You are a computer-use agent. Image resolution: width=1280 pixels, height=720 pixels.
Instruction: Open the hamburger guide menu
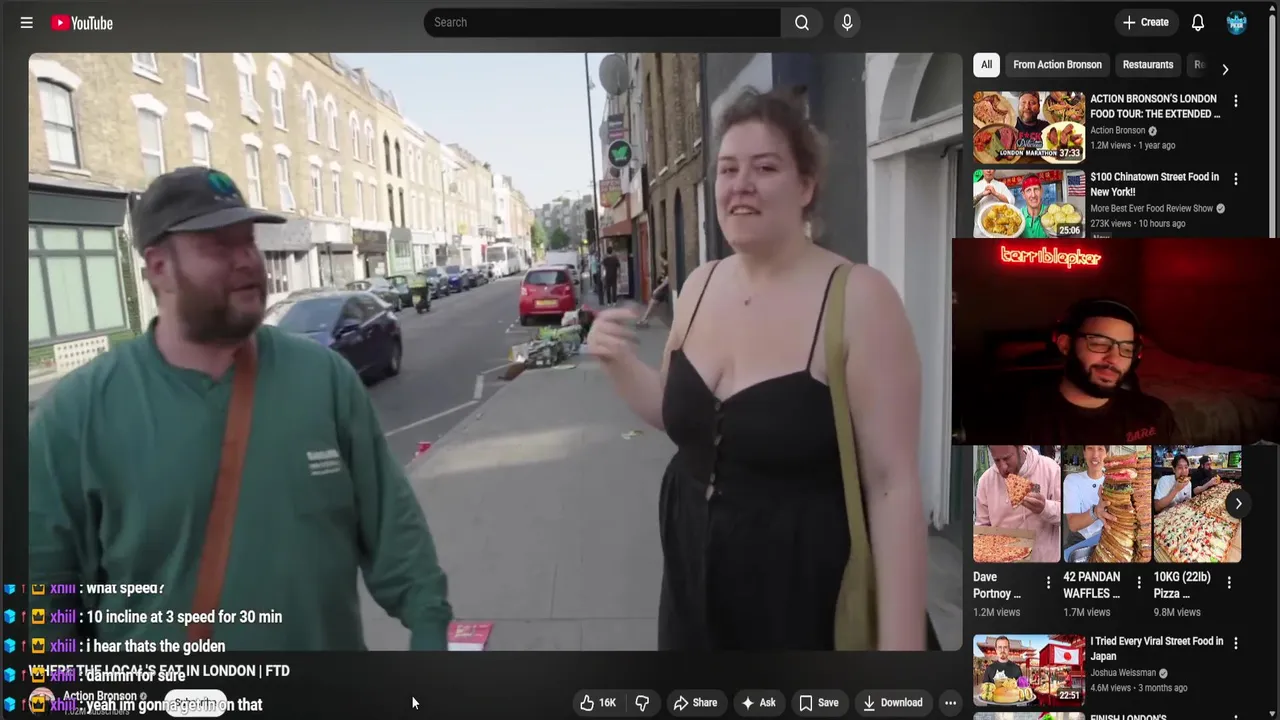point(27,22)
